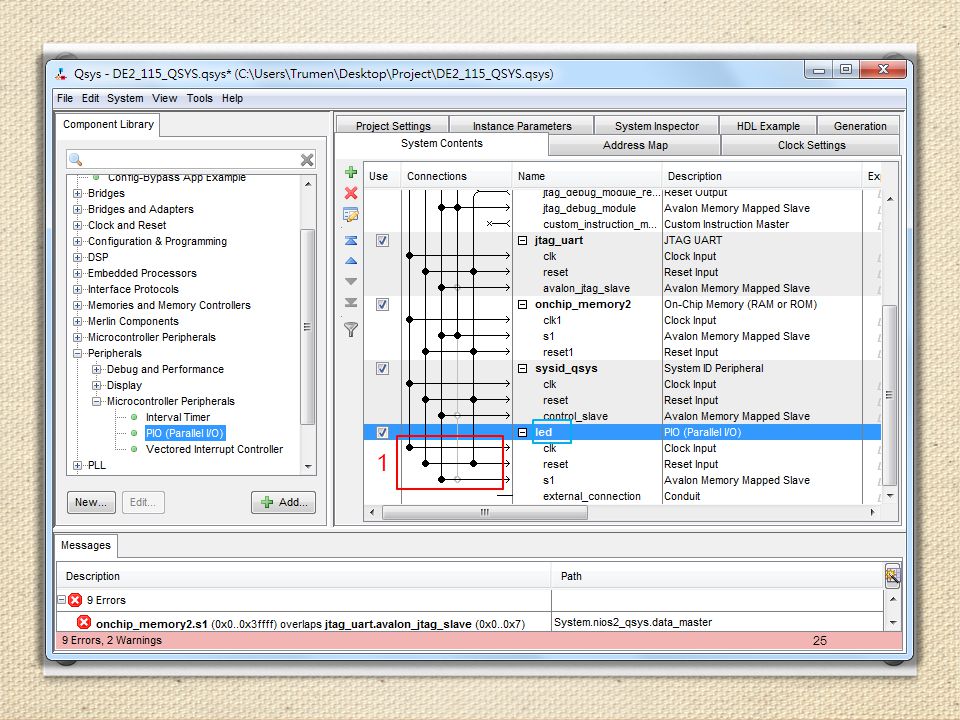Collapse the Microcontroller Peripherals subcategory under Peripherals
960x720 pixels.
point(96,401)
